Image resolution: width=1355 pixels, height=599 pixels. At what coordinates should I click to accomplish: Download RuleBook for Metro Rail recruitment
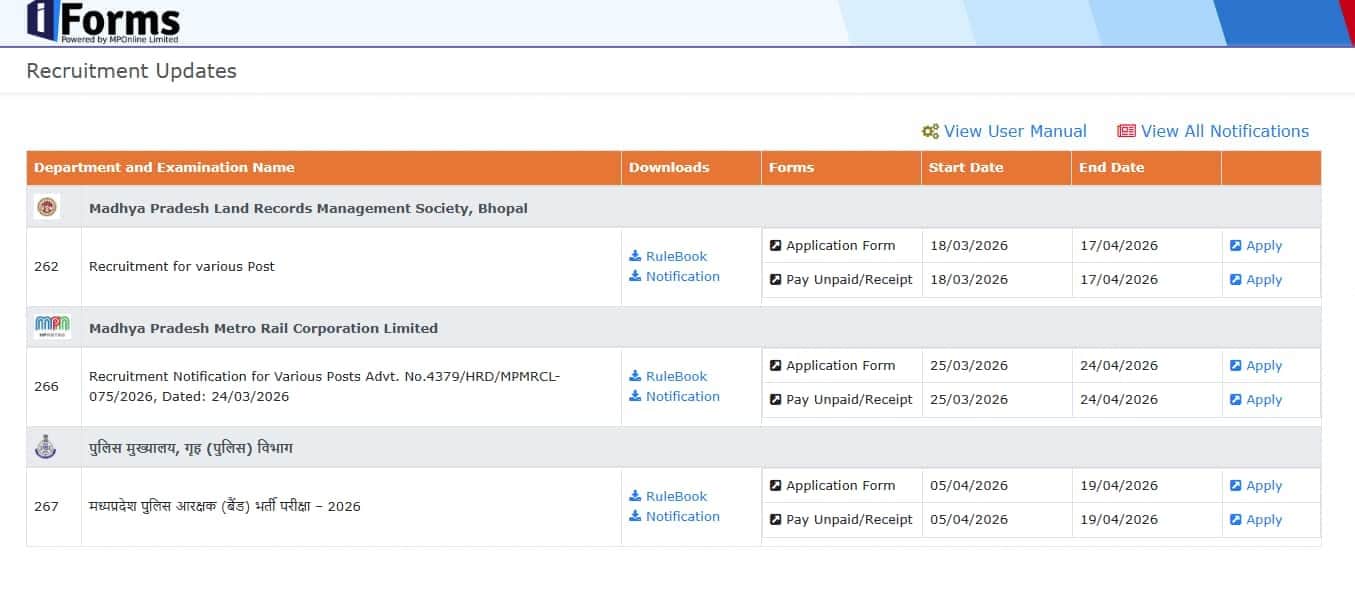[676, 377]
